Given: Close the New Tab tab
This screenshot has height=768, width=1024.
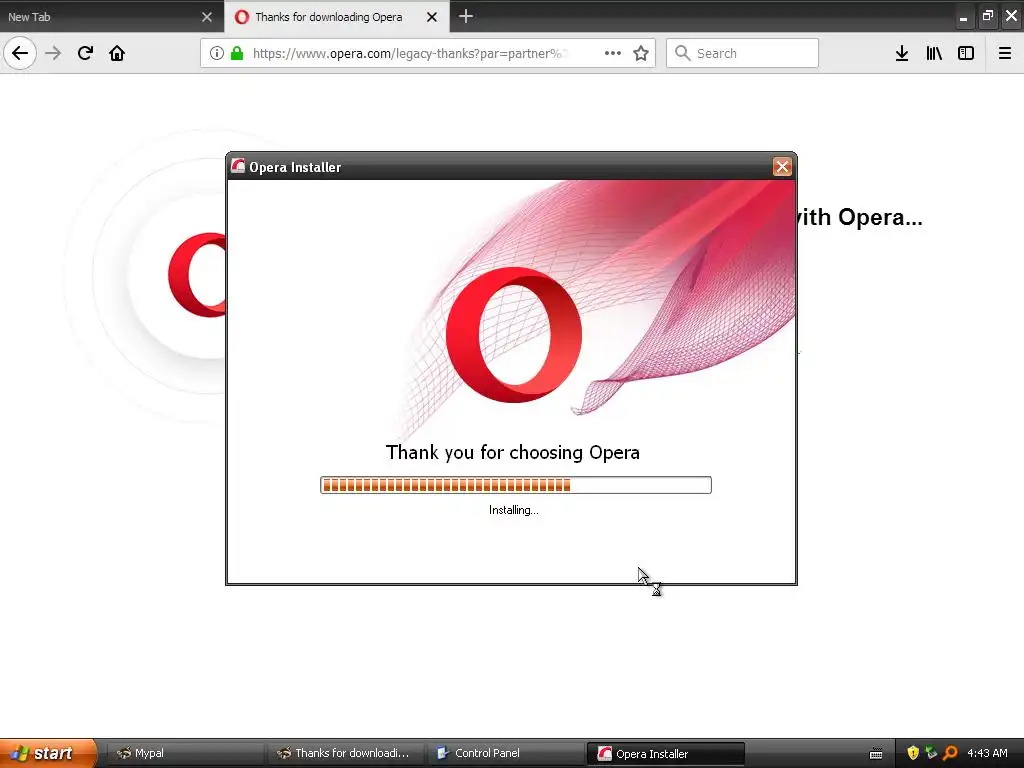Looking at the screenshot, I should click(x=207, y=17).
